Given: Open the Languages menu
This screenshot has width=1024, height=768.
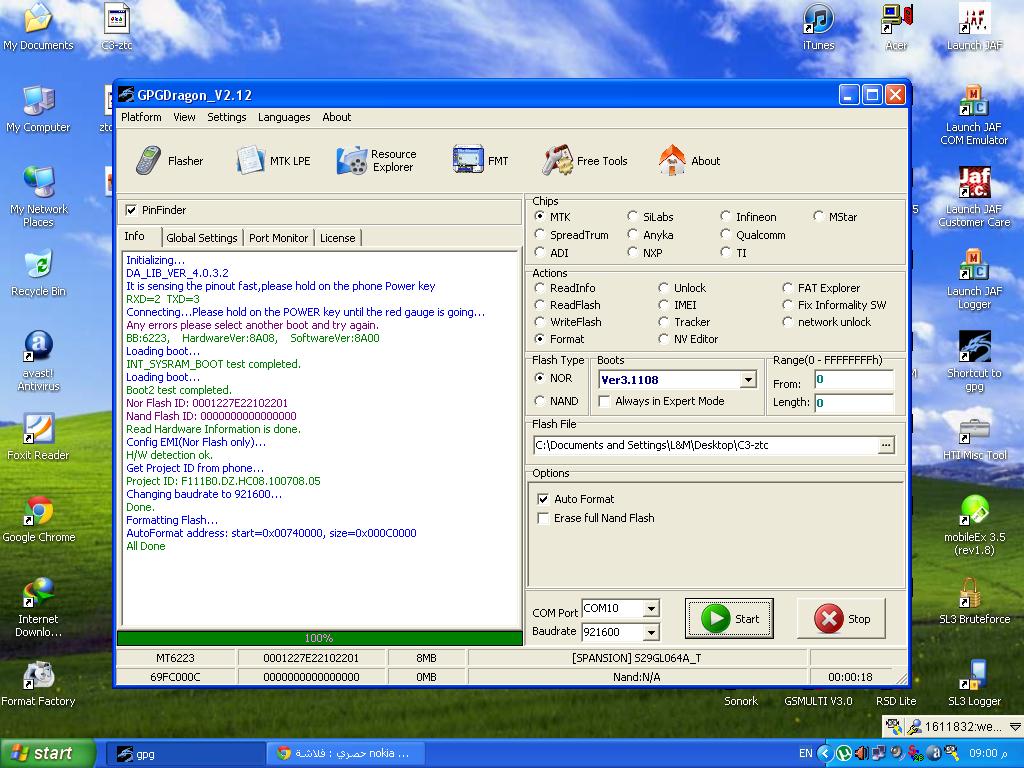Looking at the screenshot, I should coord(284,117).
